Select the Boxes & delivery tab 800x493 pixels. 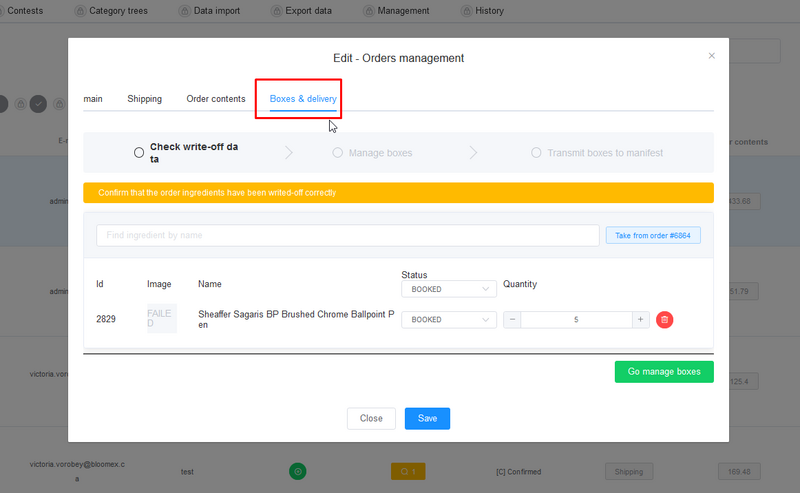tap(303, 99)
